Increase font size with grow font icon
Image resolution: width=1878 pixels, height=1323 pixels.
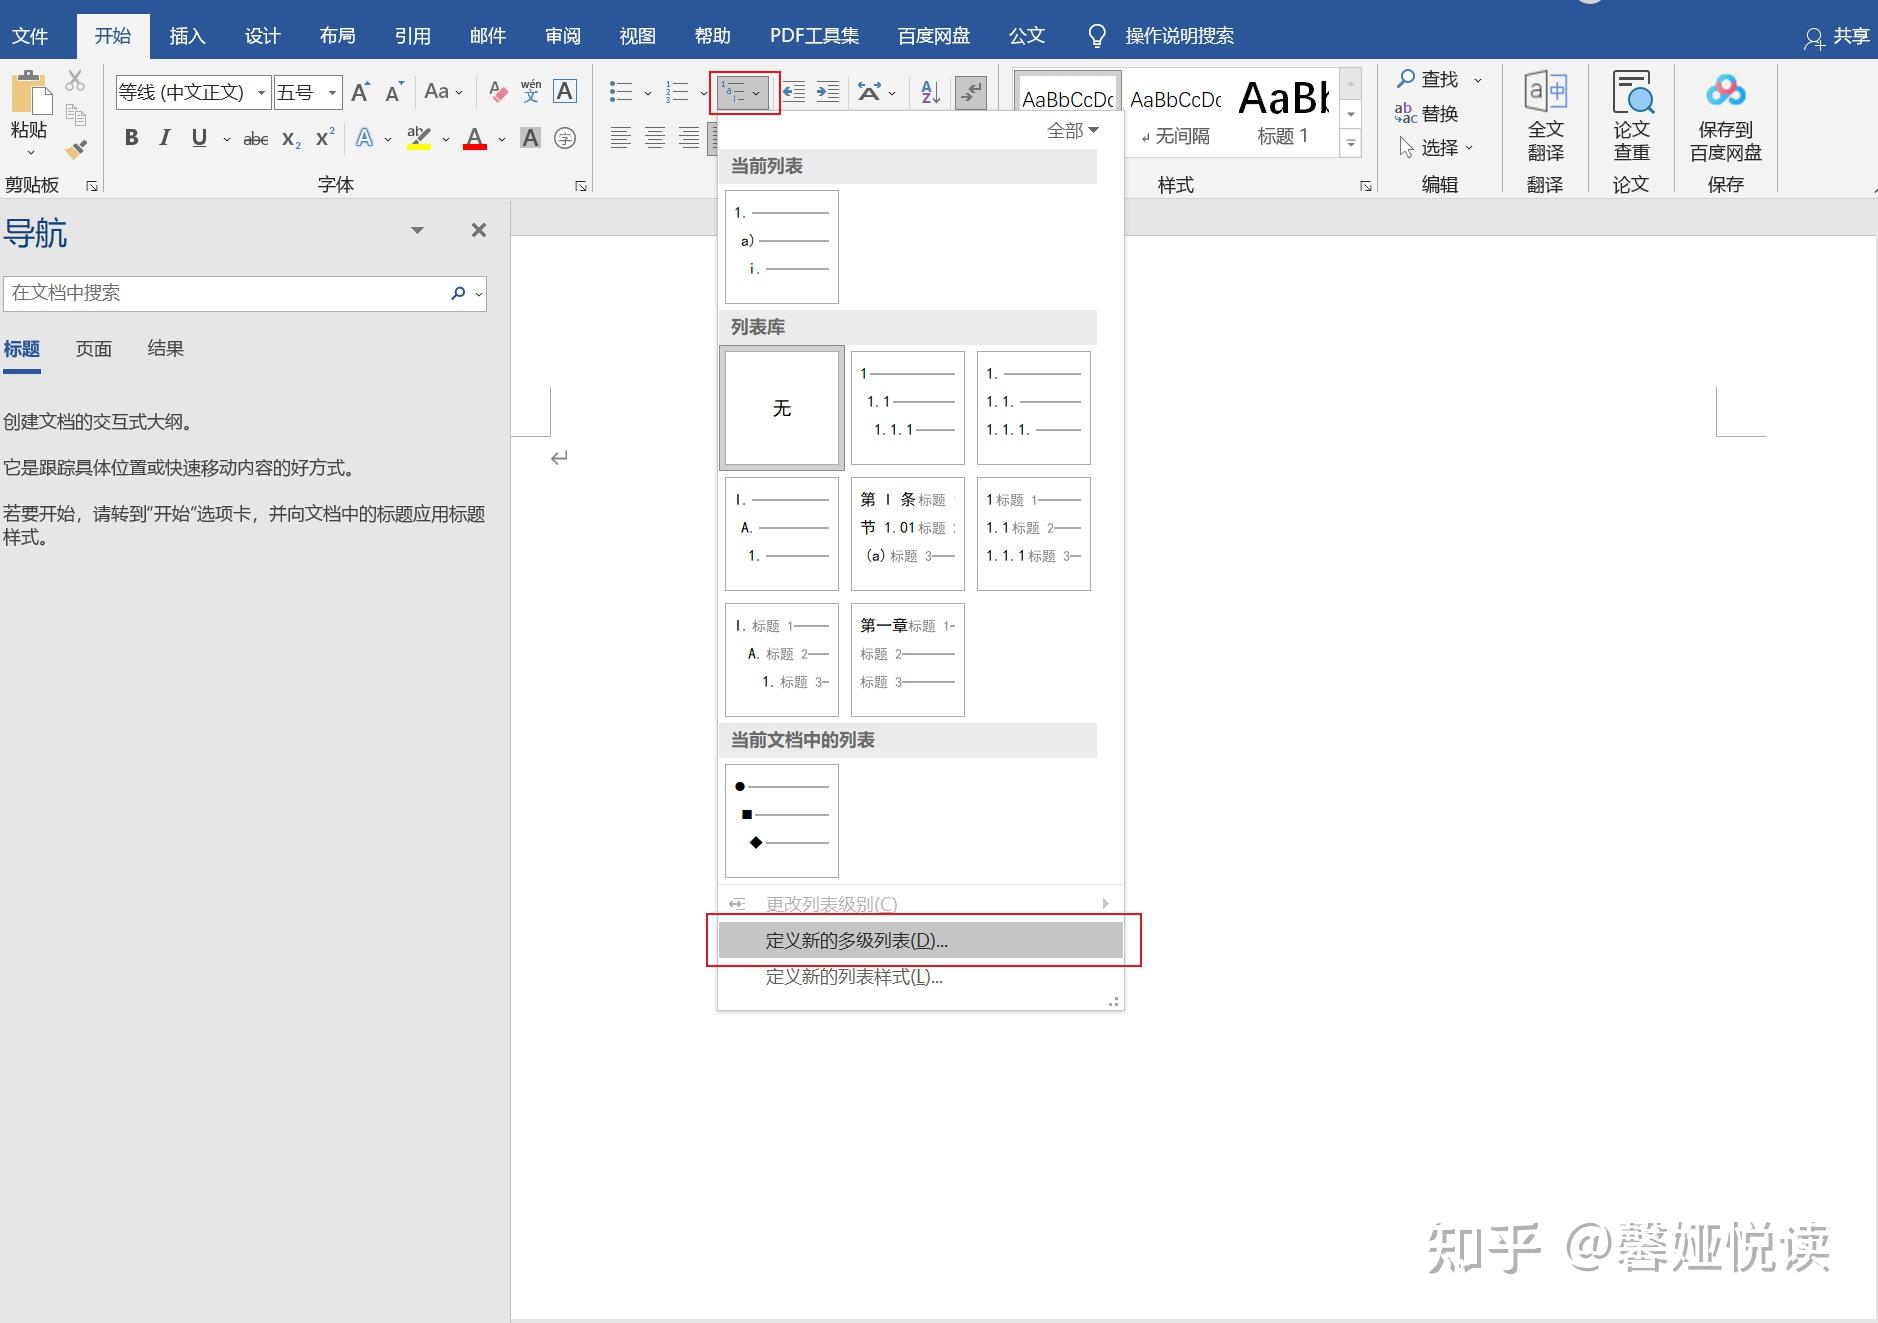click(361, 93)
